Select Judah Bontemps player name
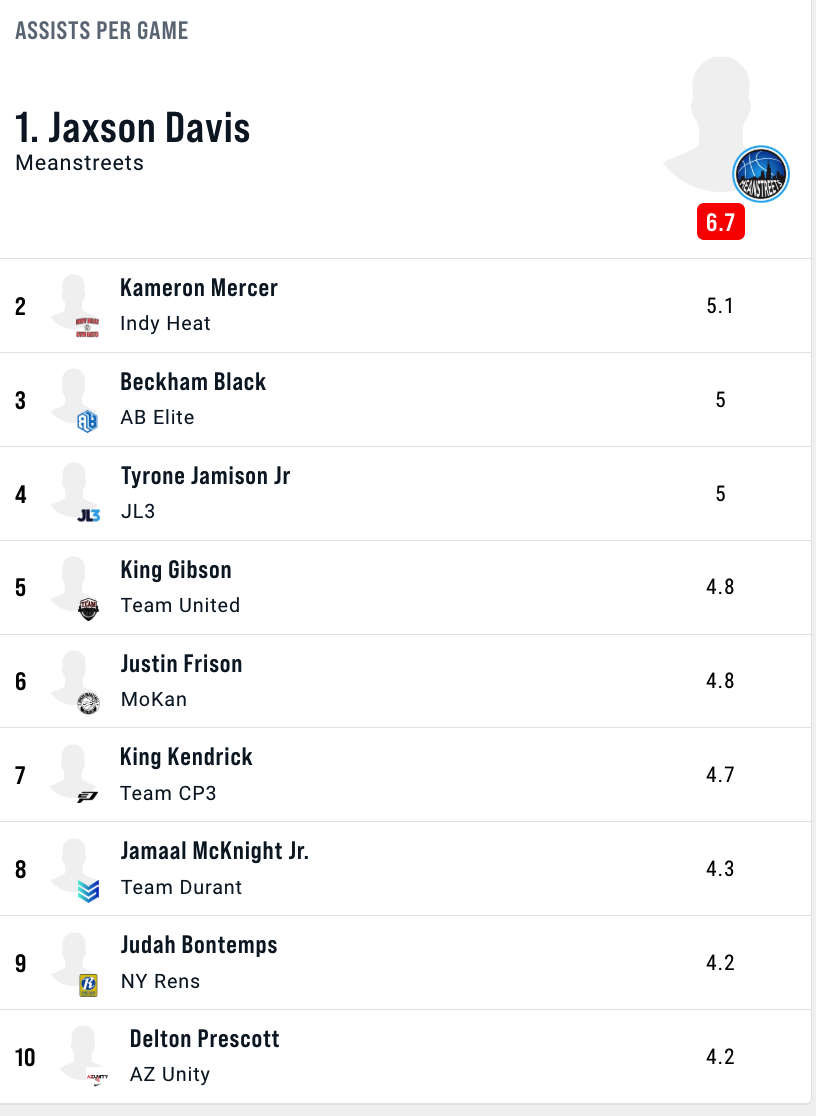This screenshot has height=1116, width=816. click(x=199, y=945)
